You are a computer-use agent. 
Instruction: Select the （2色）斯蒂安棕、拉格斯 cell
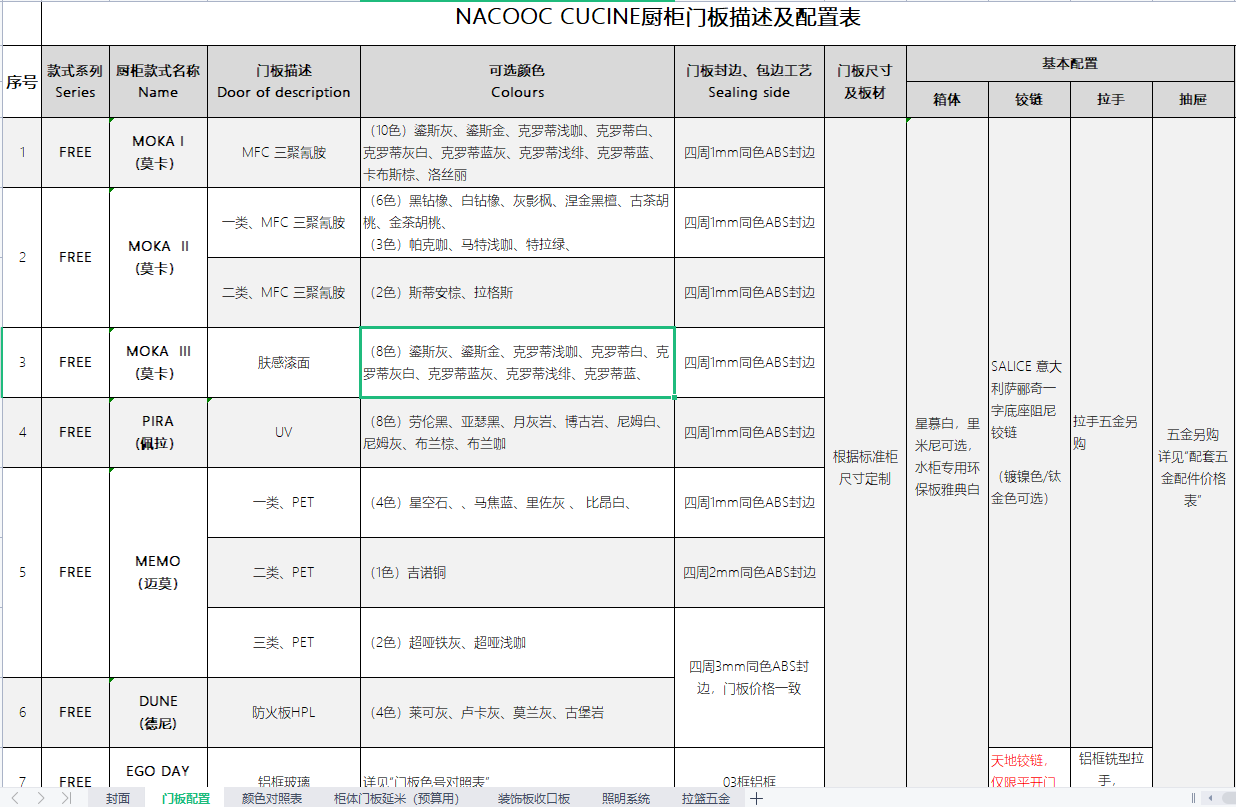click(x=517, y=292)
